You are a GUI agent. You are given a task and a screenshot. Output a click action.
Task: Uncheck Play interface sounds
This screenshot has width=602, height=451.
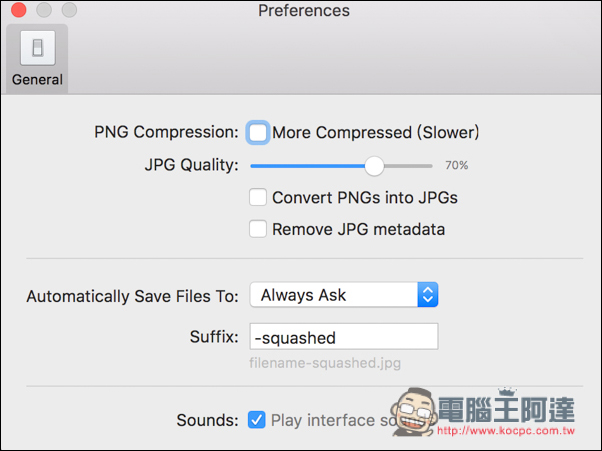(x=256, y=420)
